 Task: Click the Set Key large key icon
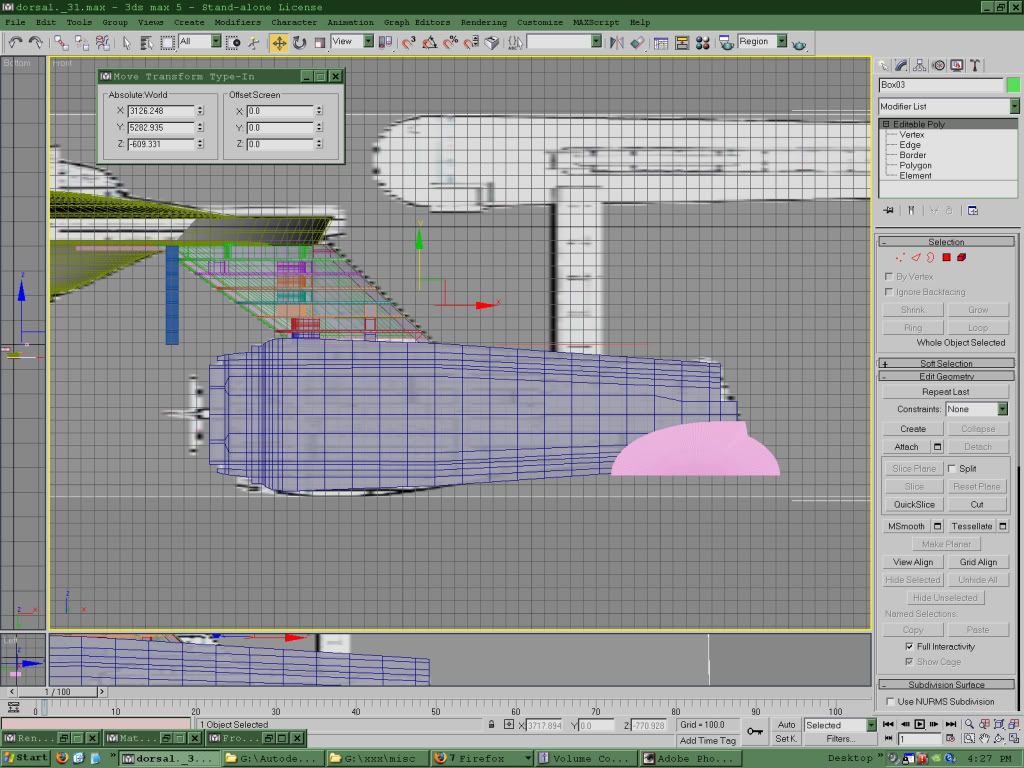point(755,731)
